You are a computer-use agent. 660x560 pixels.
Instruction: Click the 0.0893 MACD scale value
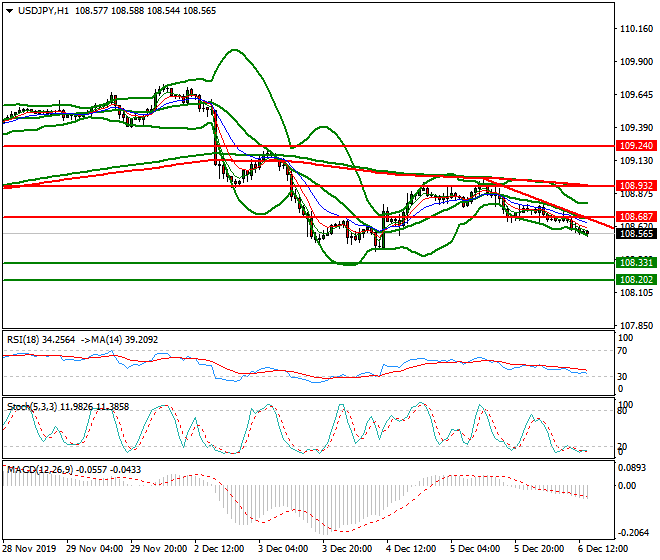[x=632, y=468]
